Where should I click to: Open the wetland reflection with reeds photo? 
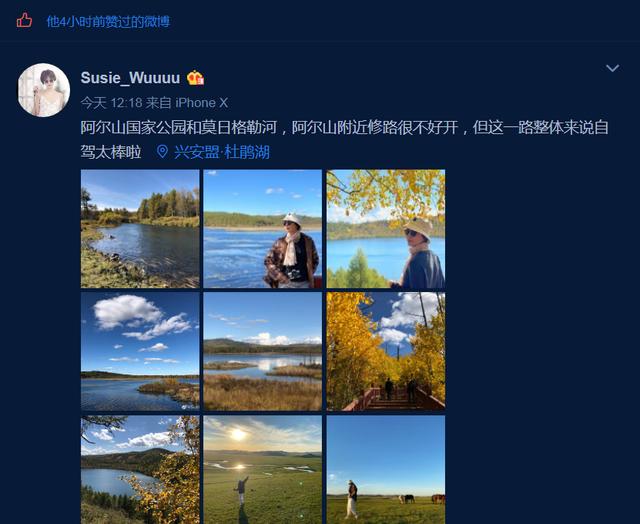coord(262,351)
